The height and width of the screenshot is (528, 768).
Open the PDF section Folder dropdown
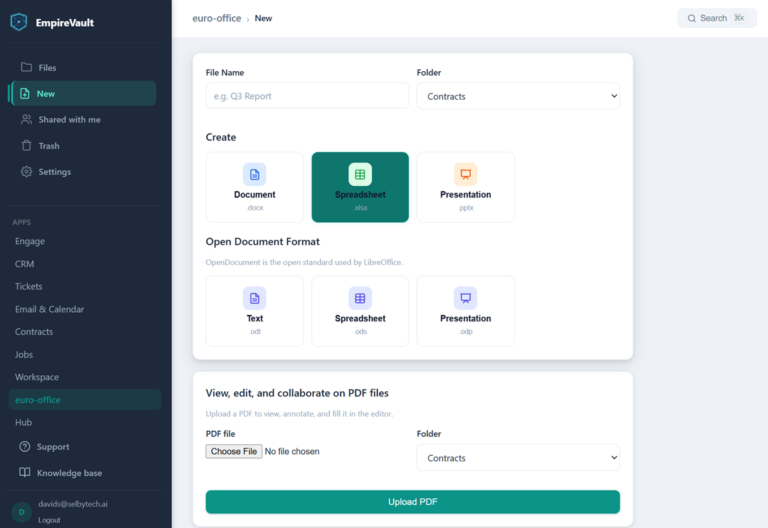point(518,457)
